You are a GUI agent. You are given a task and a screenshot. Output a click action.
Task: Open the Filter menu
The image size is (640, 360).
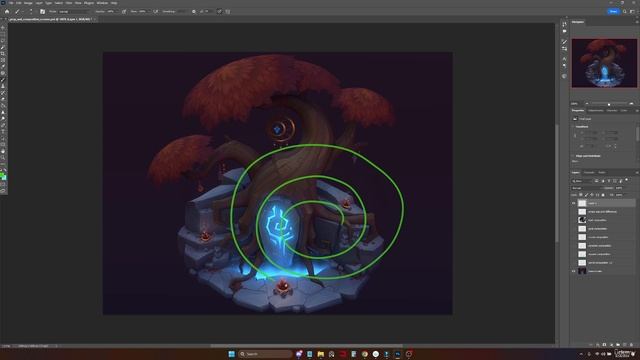point(69,3)
